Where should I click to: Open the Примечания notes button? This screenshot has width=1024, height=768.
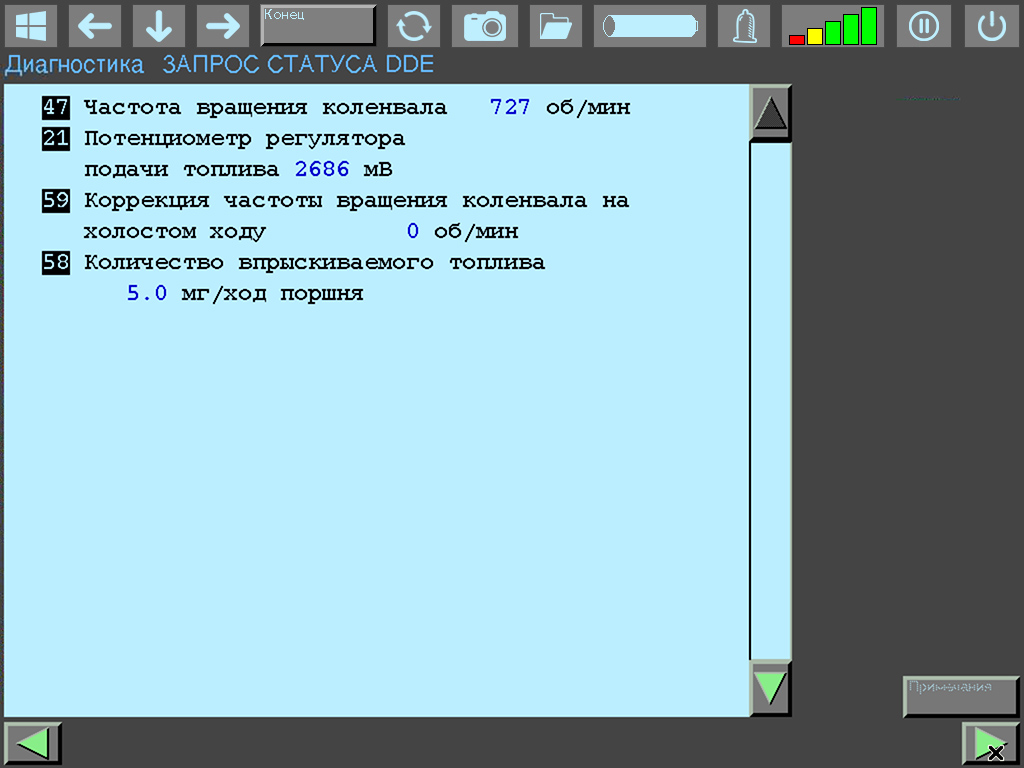pyautogui.click(x=960, y=696)
